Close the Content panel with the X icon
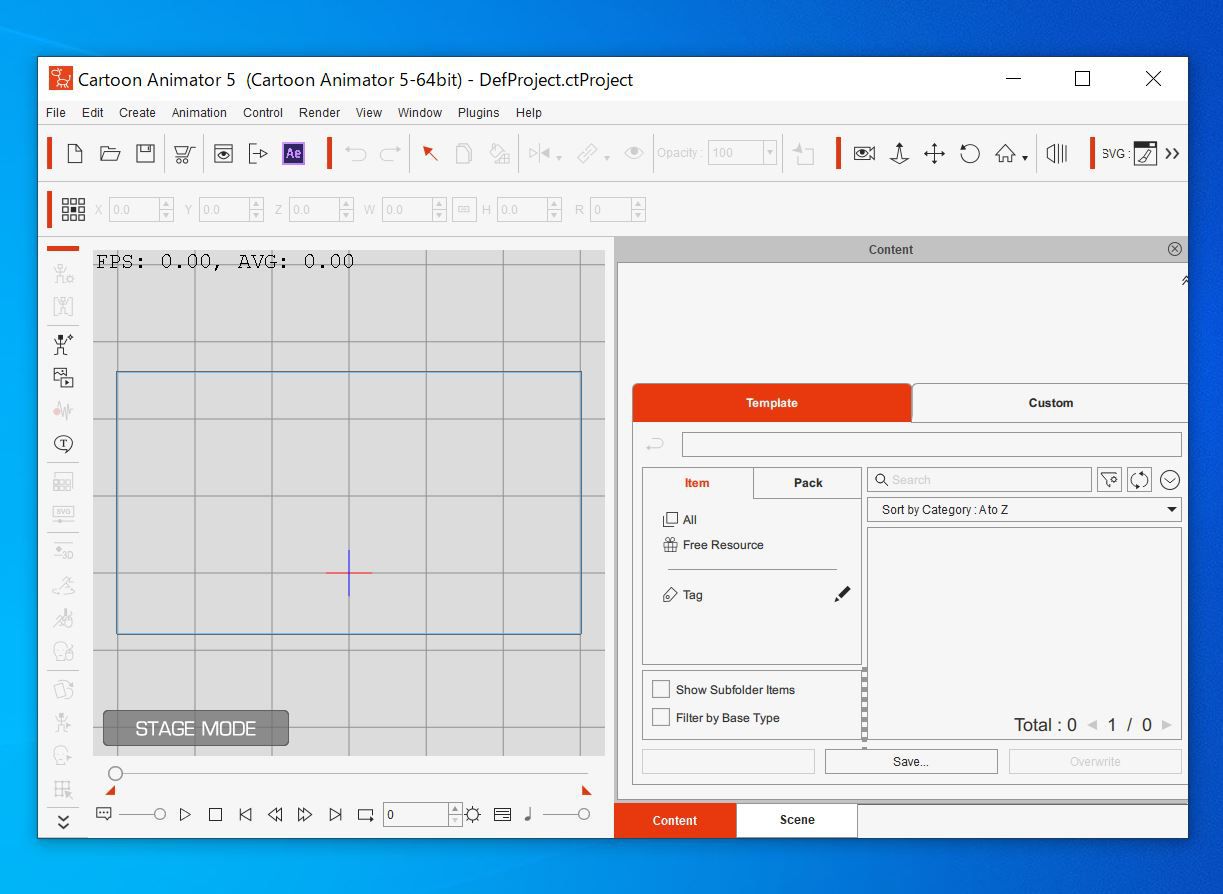This screenshot has width=1223, height=894. tap(1175, 249)
